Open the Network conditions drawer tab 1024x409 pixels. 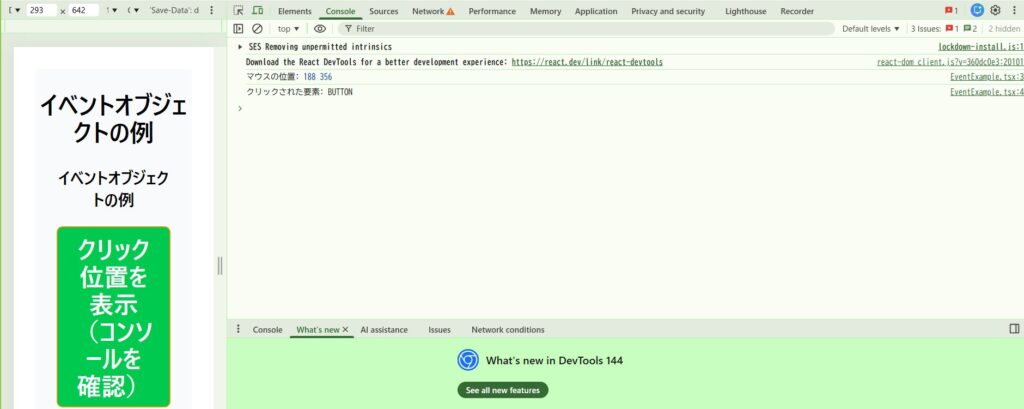[x=507, y=330]
